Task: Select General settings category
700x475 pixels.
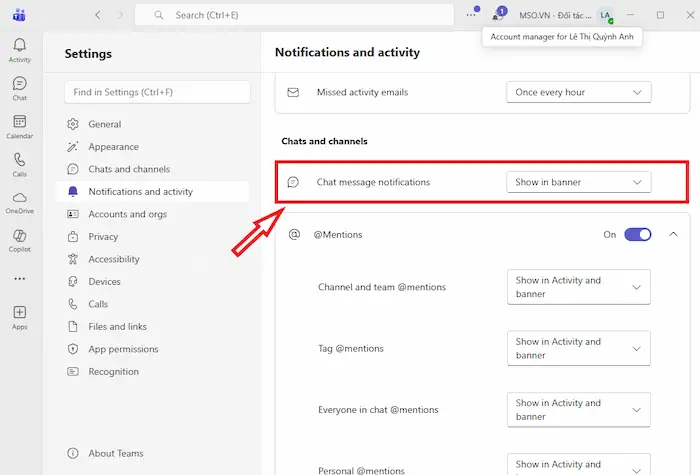Action: coord(104,124)
